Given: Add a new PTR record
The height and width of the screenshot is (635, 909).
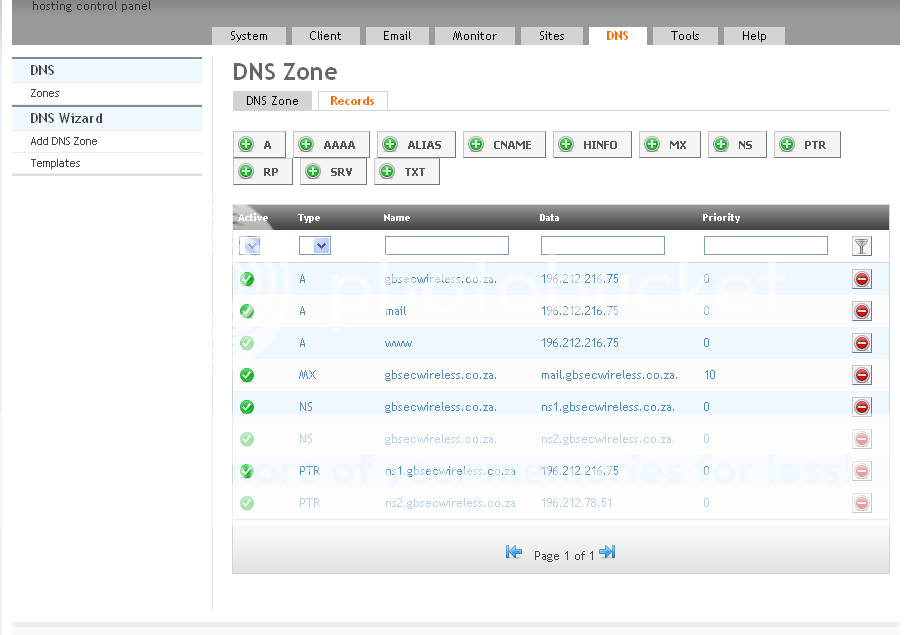Looking at the screenshot, I should [807, 144].
